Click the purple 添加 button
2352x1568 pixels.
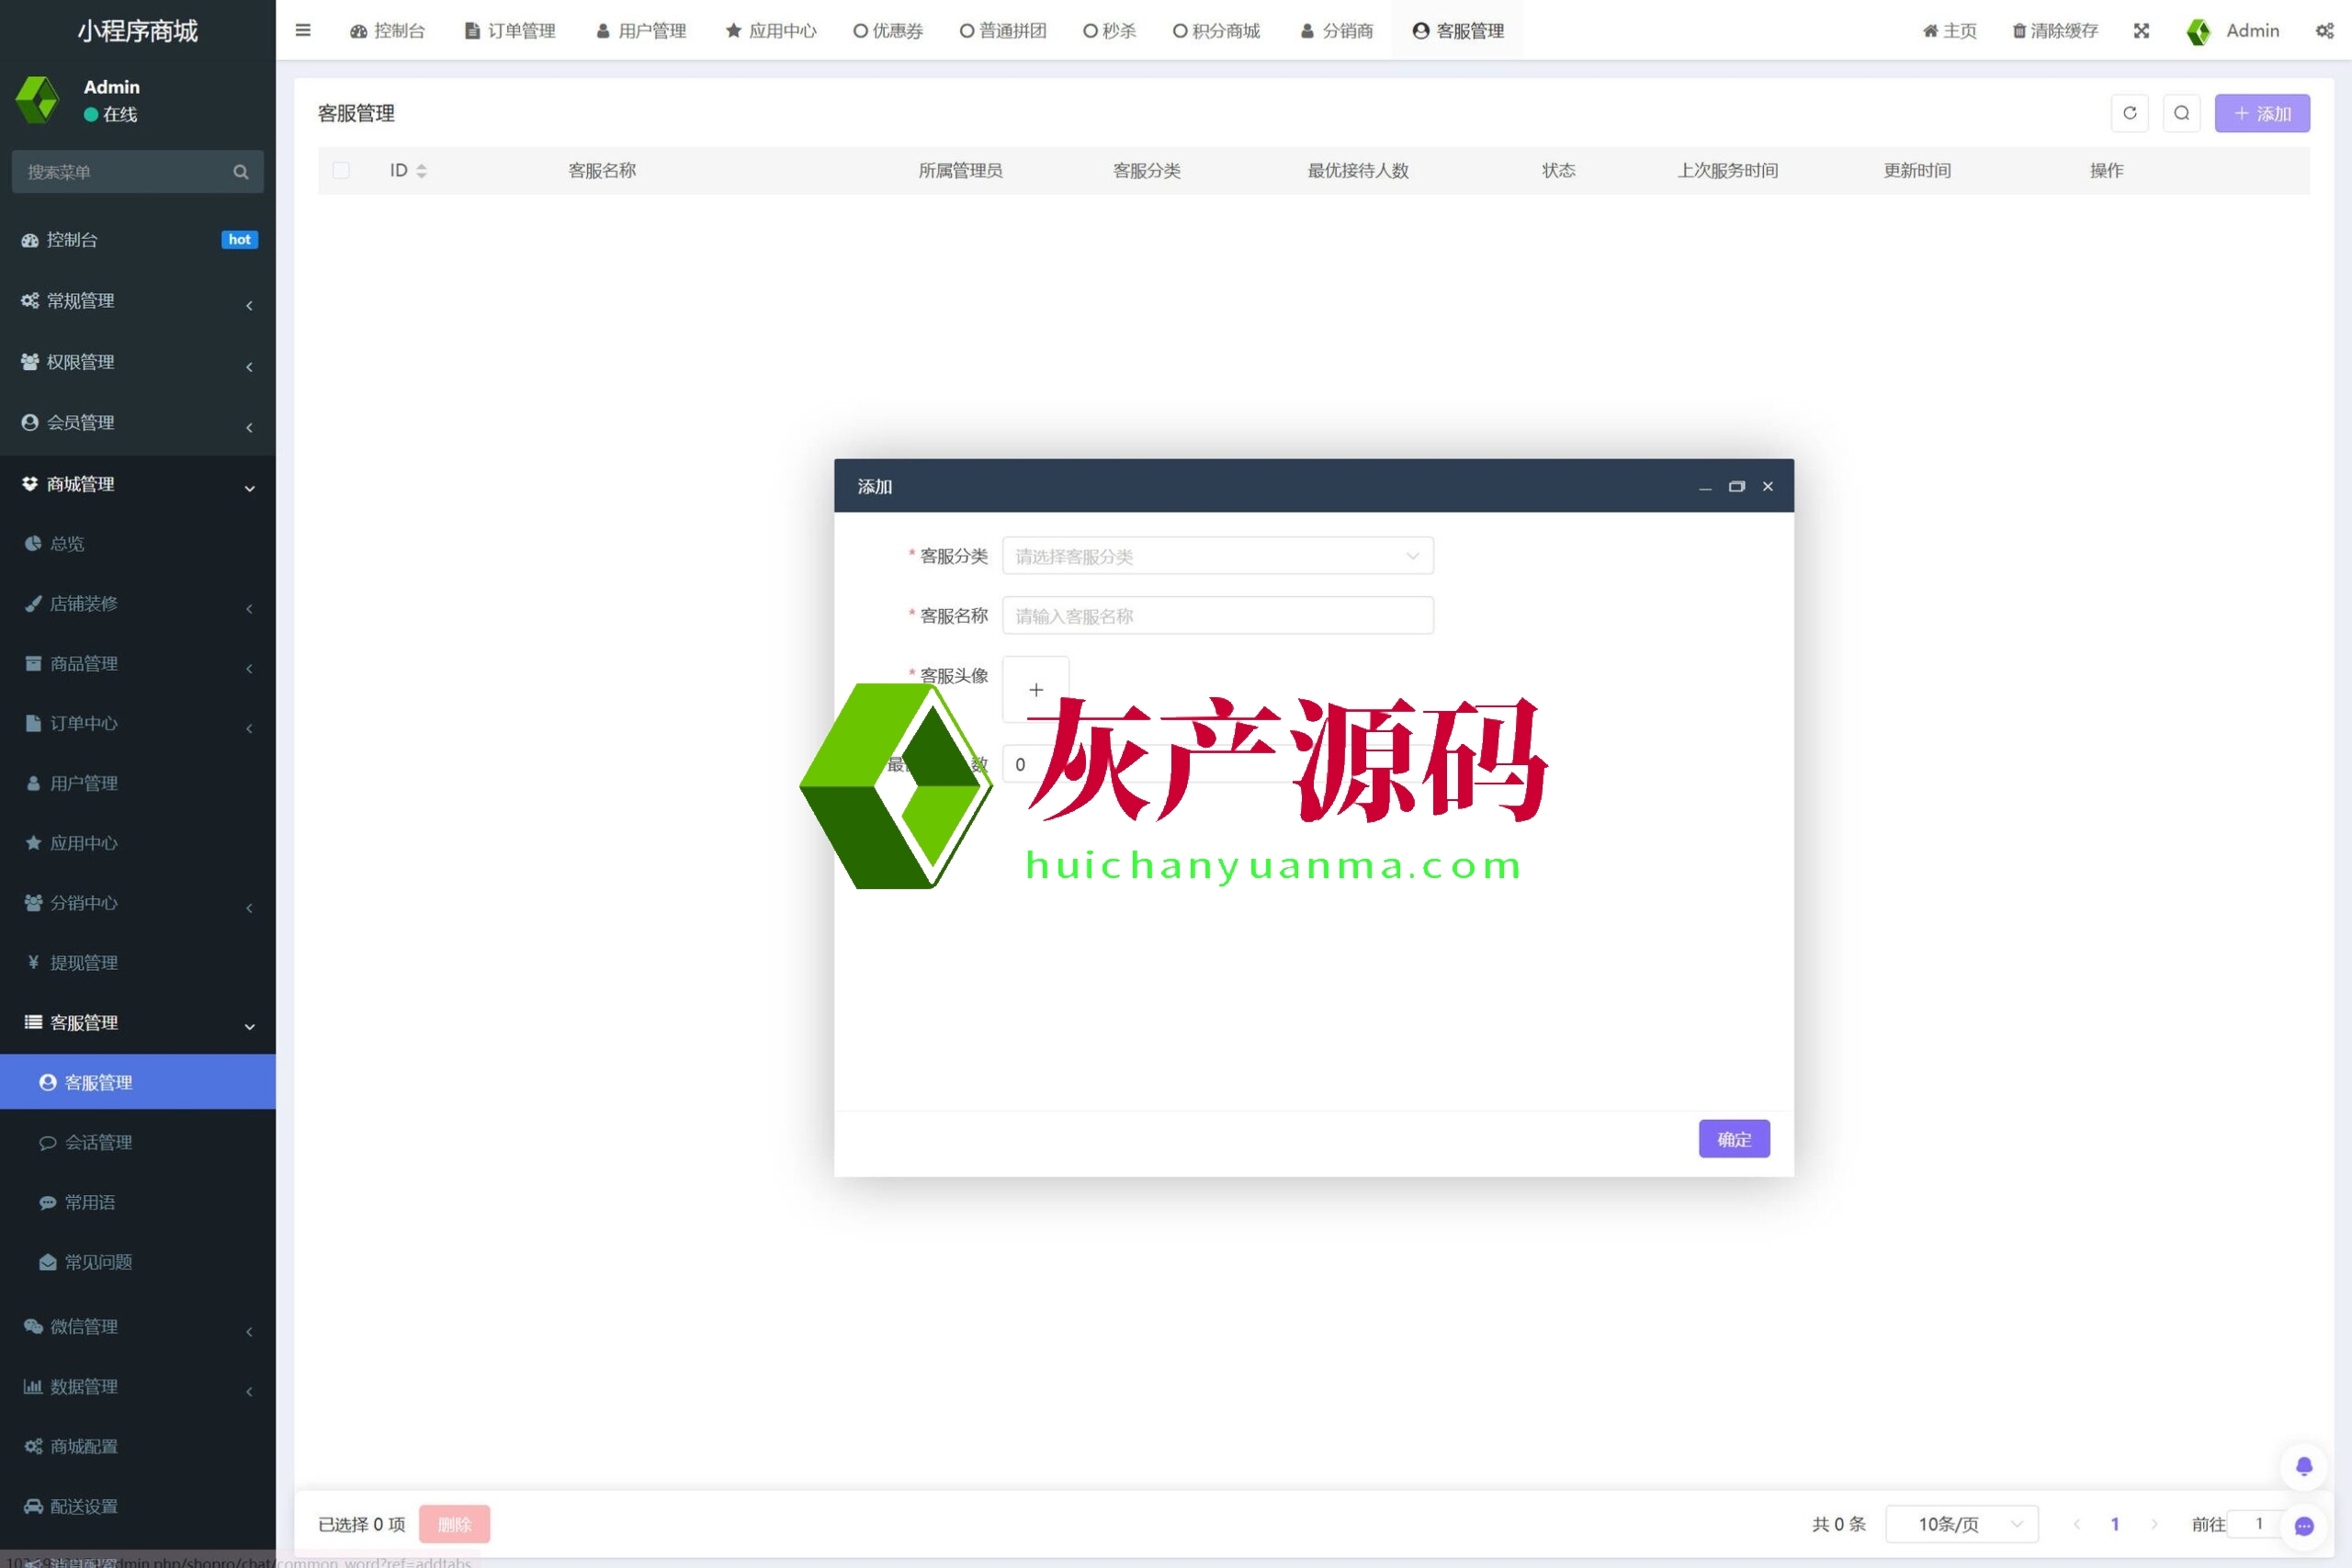(2261, 113)
